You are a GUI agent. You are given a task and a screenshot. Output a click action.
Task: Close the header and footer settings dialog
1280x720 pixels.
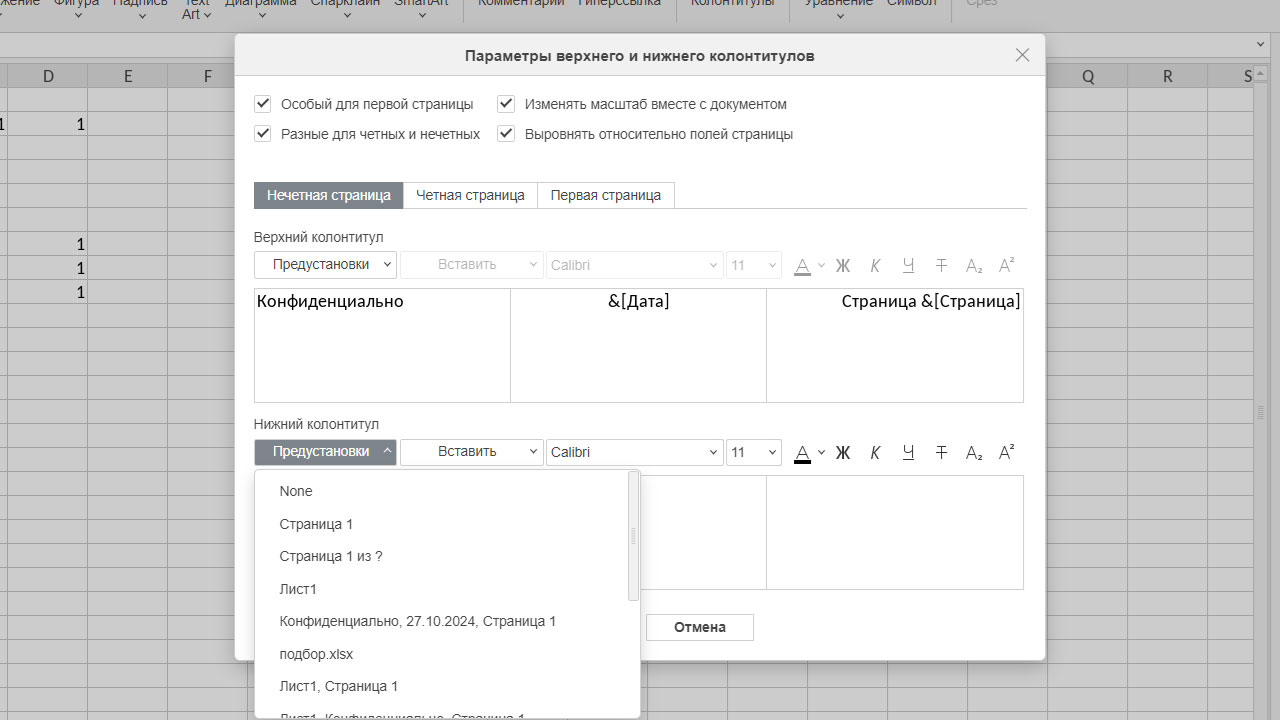(1022, 56)
